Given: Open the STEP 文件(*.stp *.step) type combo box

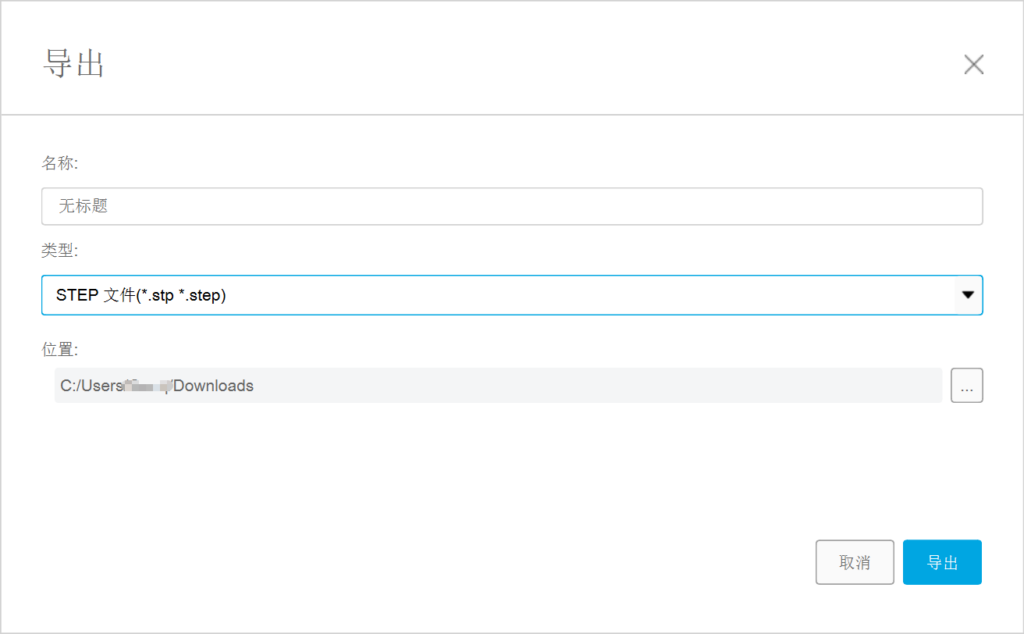Looking at the screenshot, I should 500,295.
